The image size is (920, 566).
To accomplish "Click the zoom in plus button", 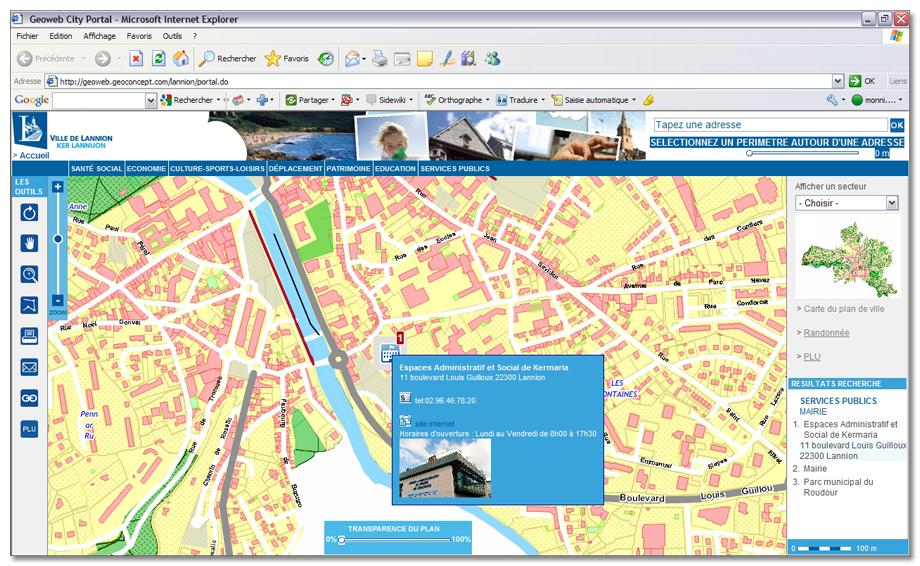I will (x=58, y=186).
